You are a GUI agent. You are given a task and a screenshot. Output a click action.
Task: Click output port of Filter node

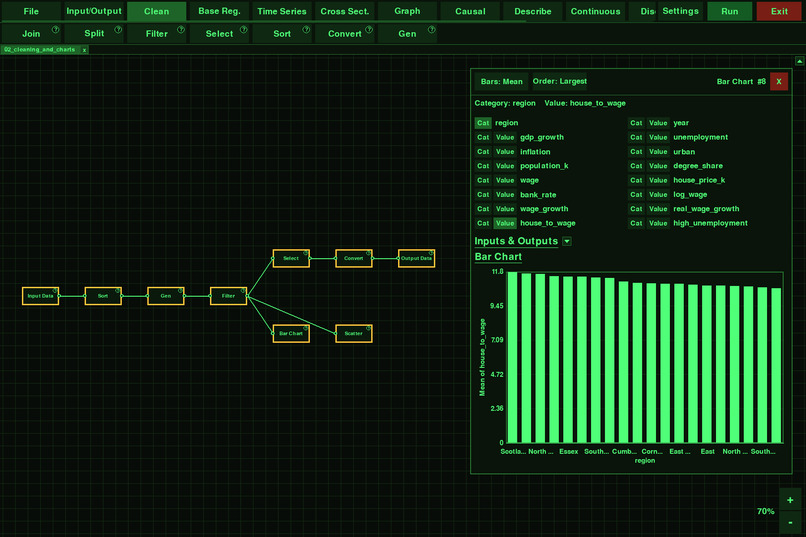click(248, 296)
